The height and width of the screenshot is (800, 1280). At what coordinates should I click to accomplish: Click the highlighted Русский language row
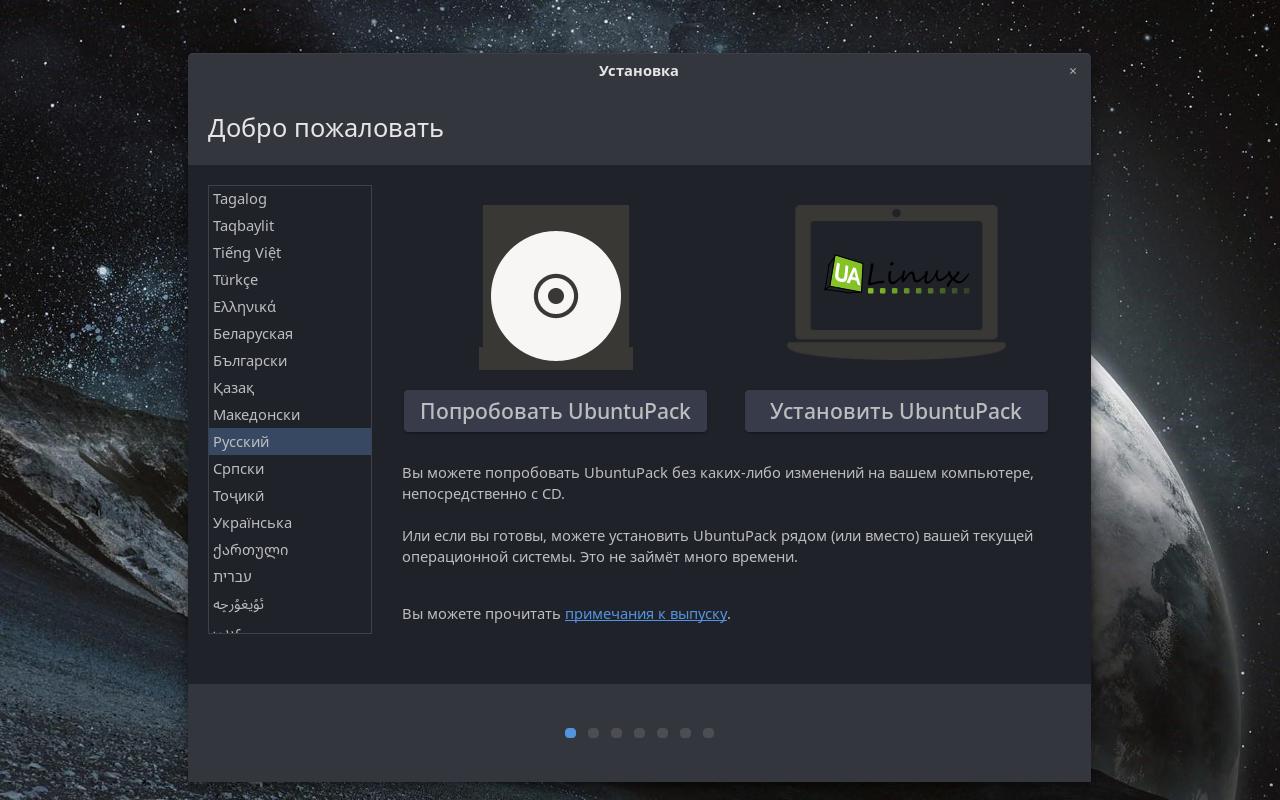[290, 442]
